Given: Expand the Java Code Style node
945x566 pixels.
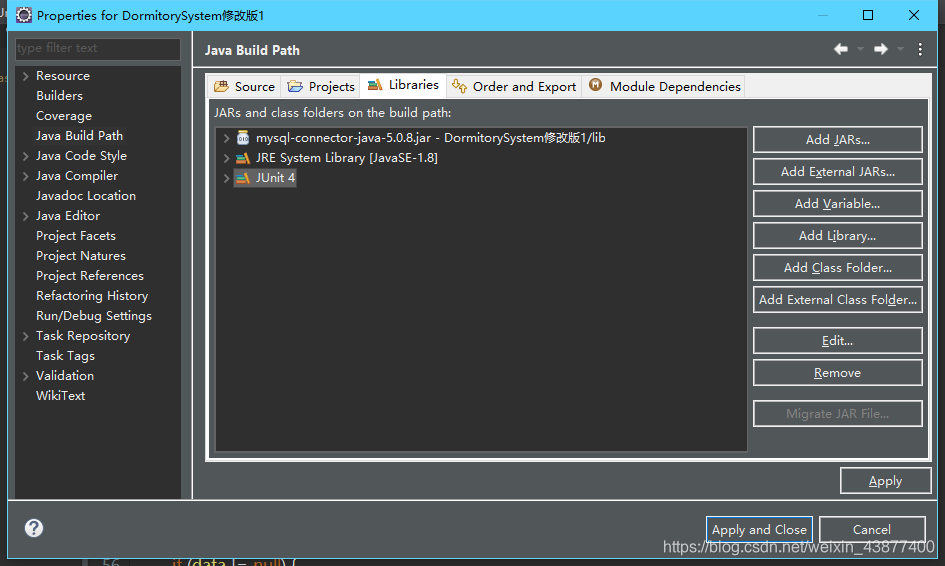Looking at the screenshot, I should (x=25, y=156).
